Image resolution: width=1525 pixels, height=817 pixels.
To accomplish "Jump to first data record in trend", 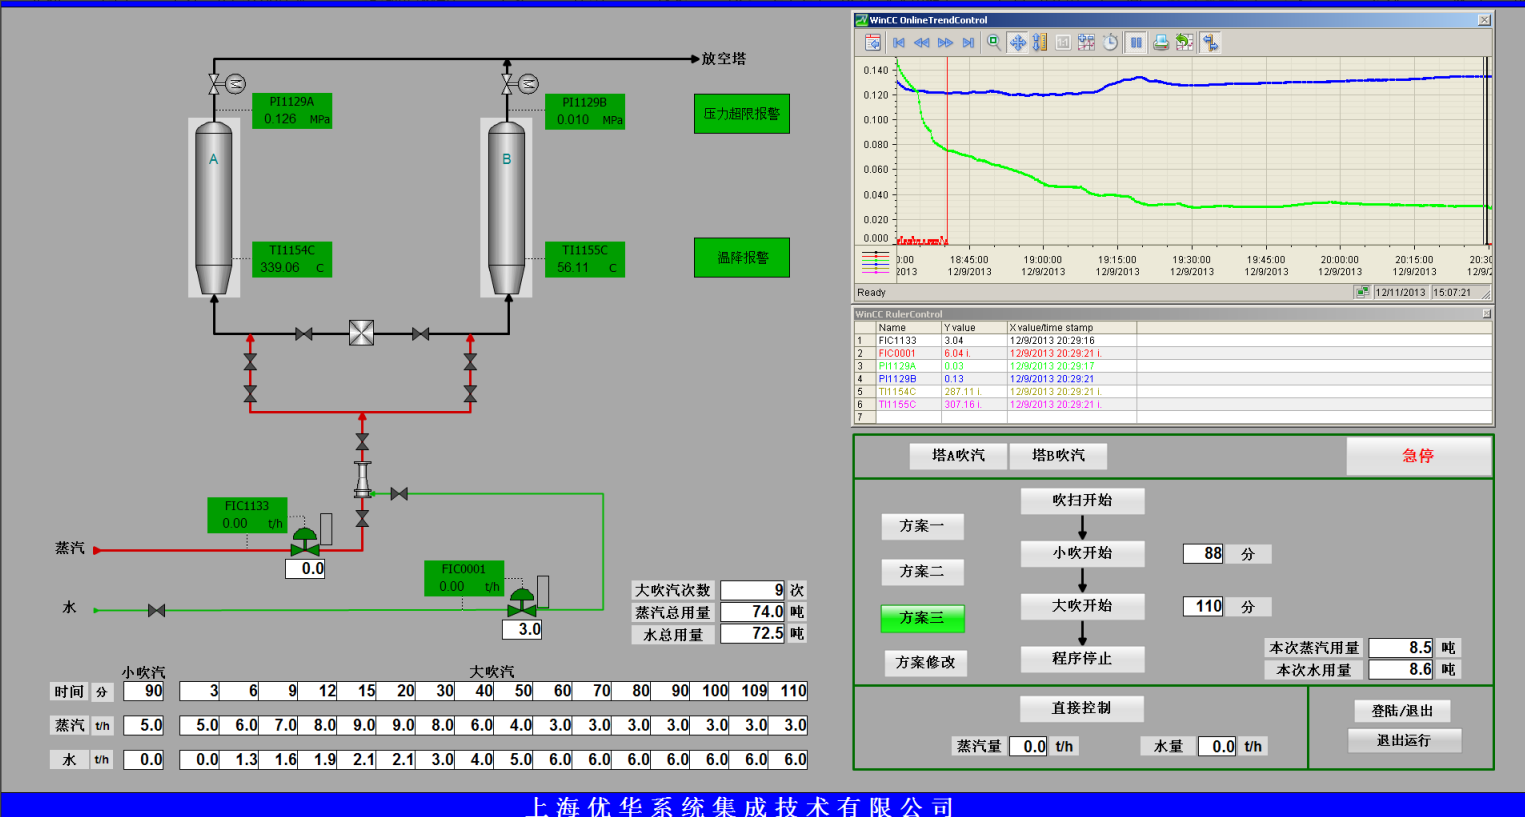I will tap(898, 42).
